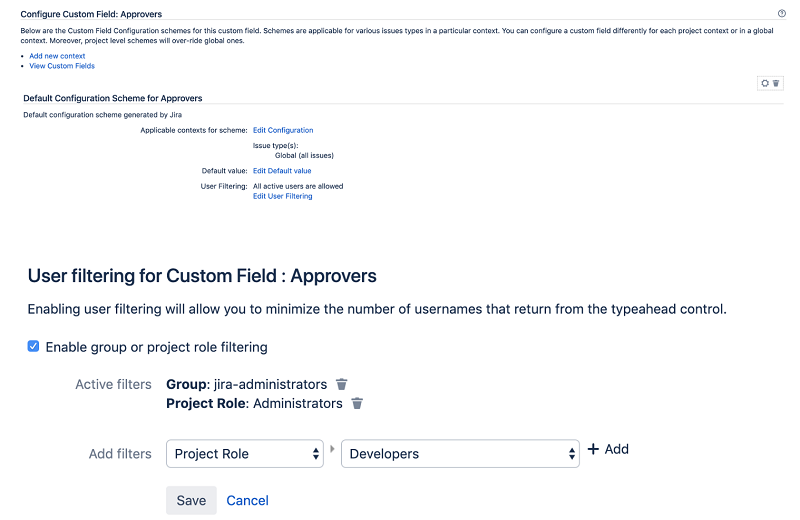Click the Edit User Filtering link

[282, 196]
